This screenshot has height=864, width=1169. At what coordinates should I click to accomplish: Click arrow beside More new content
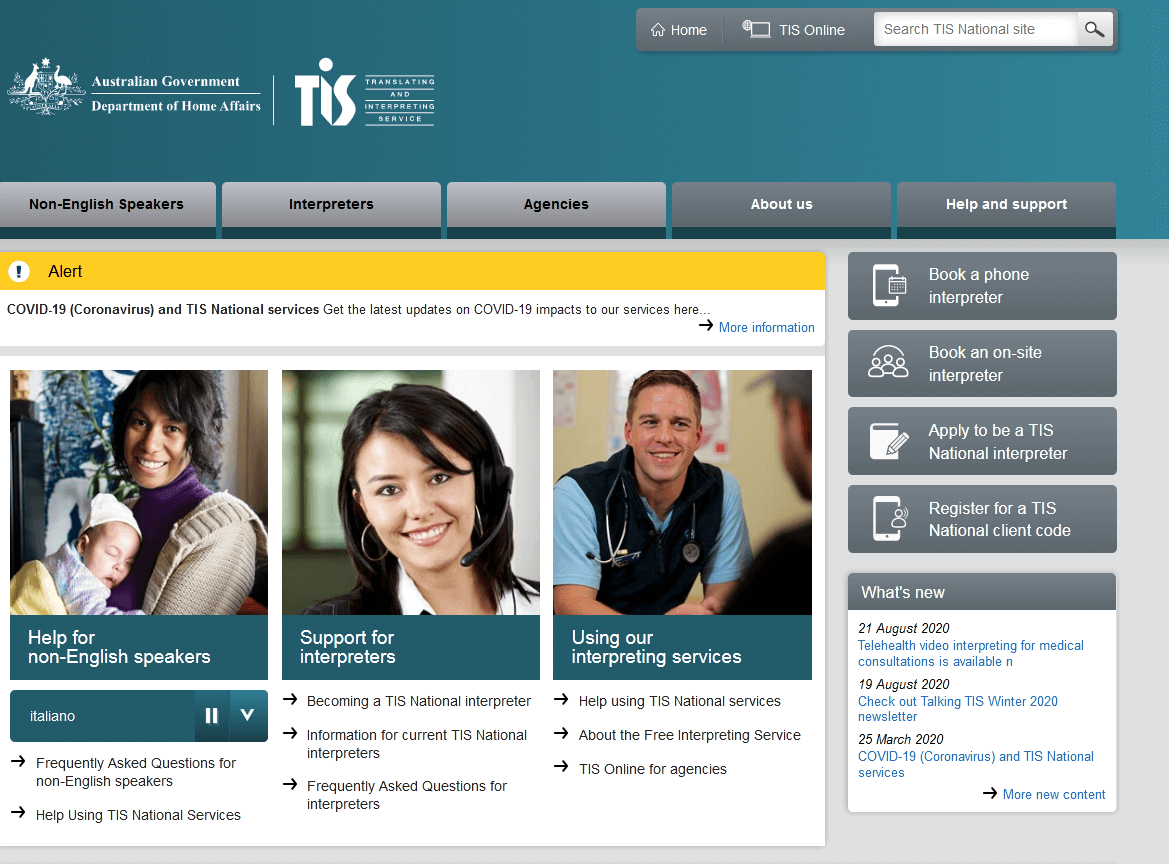tap(989, 793)
